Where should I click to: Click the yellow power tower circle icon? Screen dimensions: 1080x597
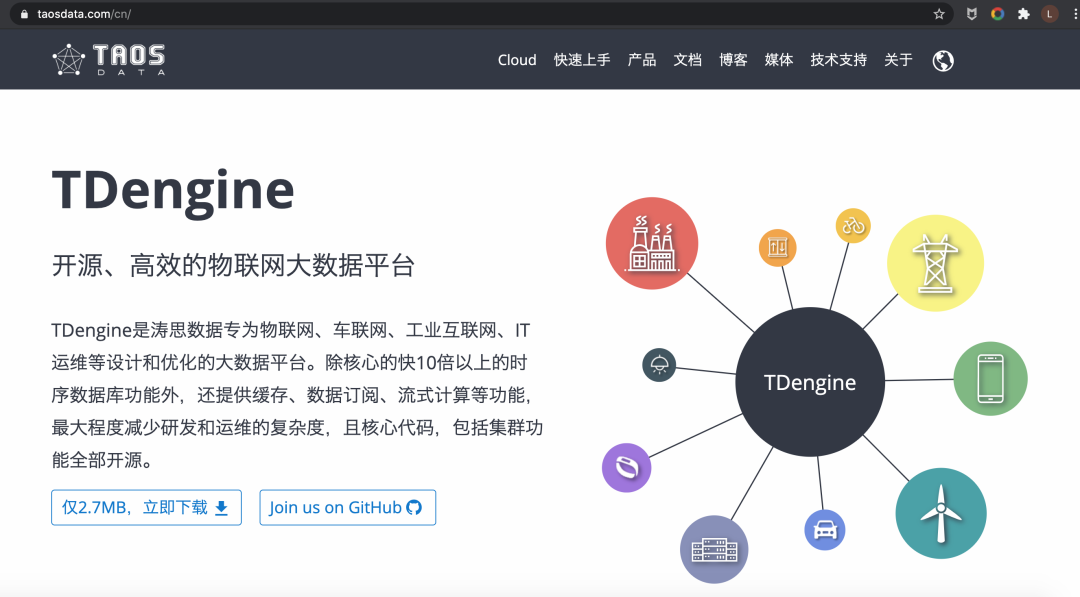(x=935, y=263)
